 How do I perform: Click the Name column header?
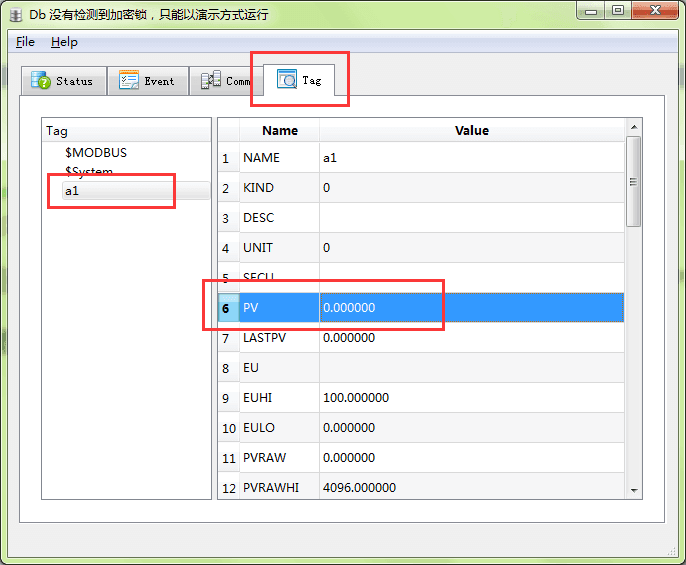click(280, 130)
